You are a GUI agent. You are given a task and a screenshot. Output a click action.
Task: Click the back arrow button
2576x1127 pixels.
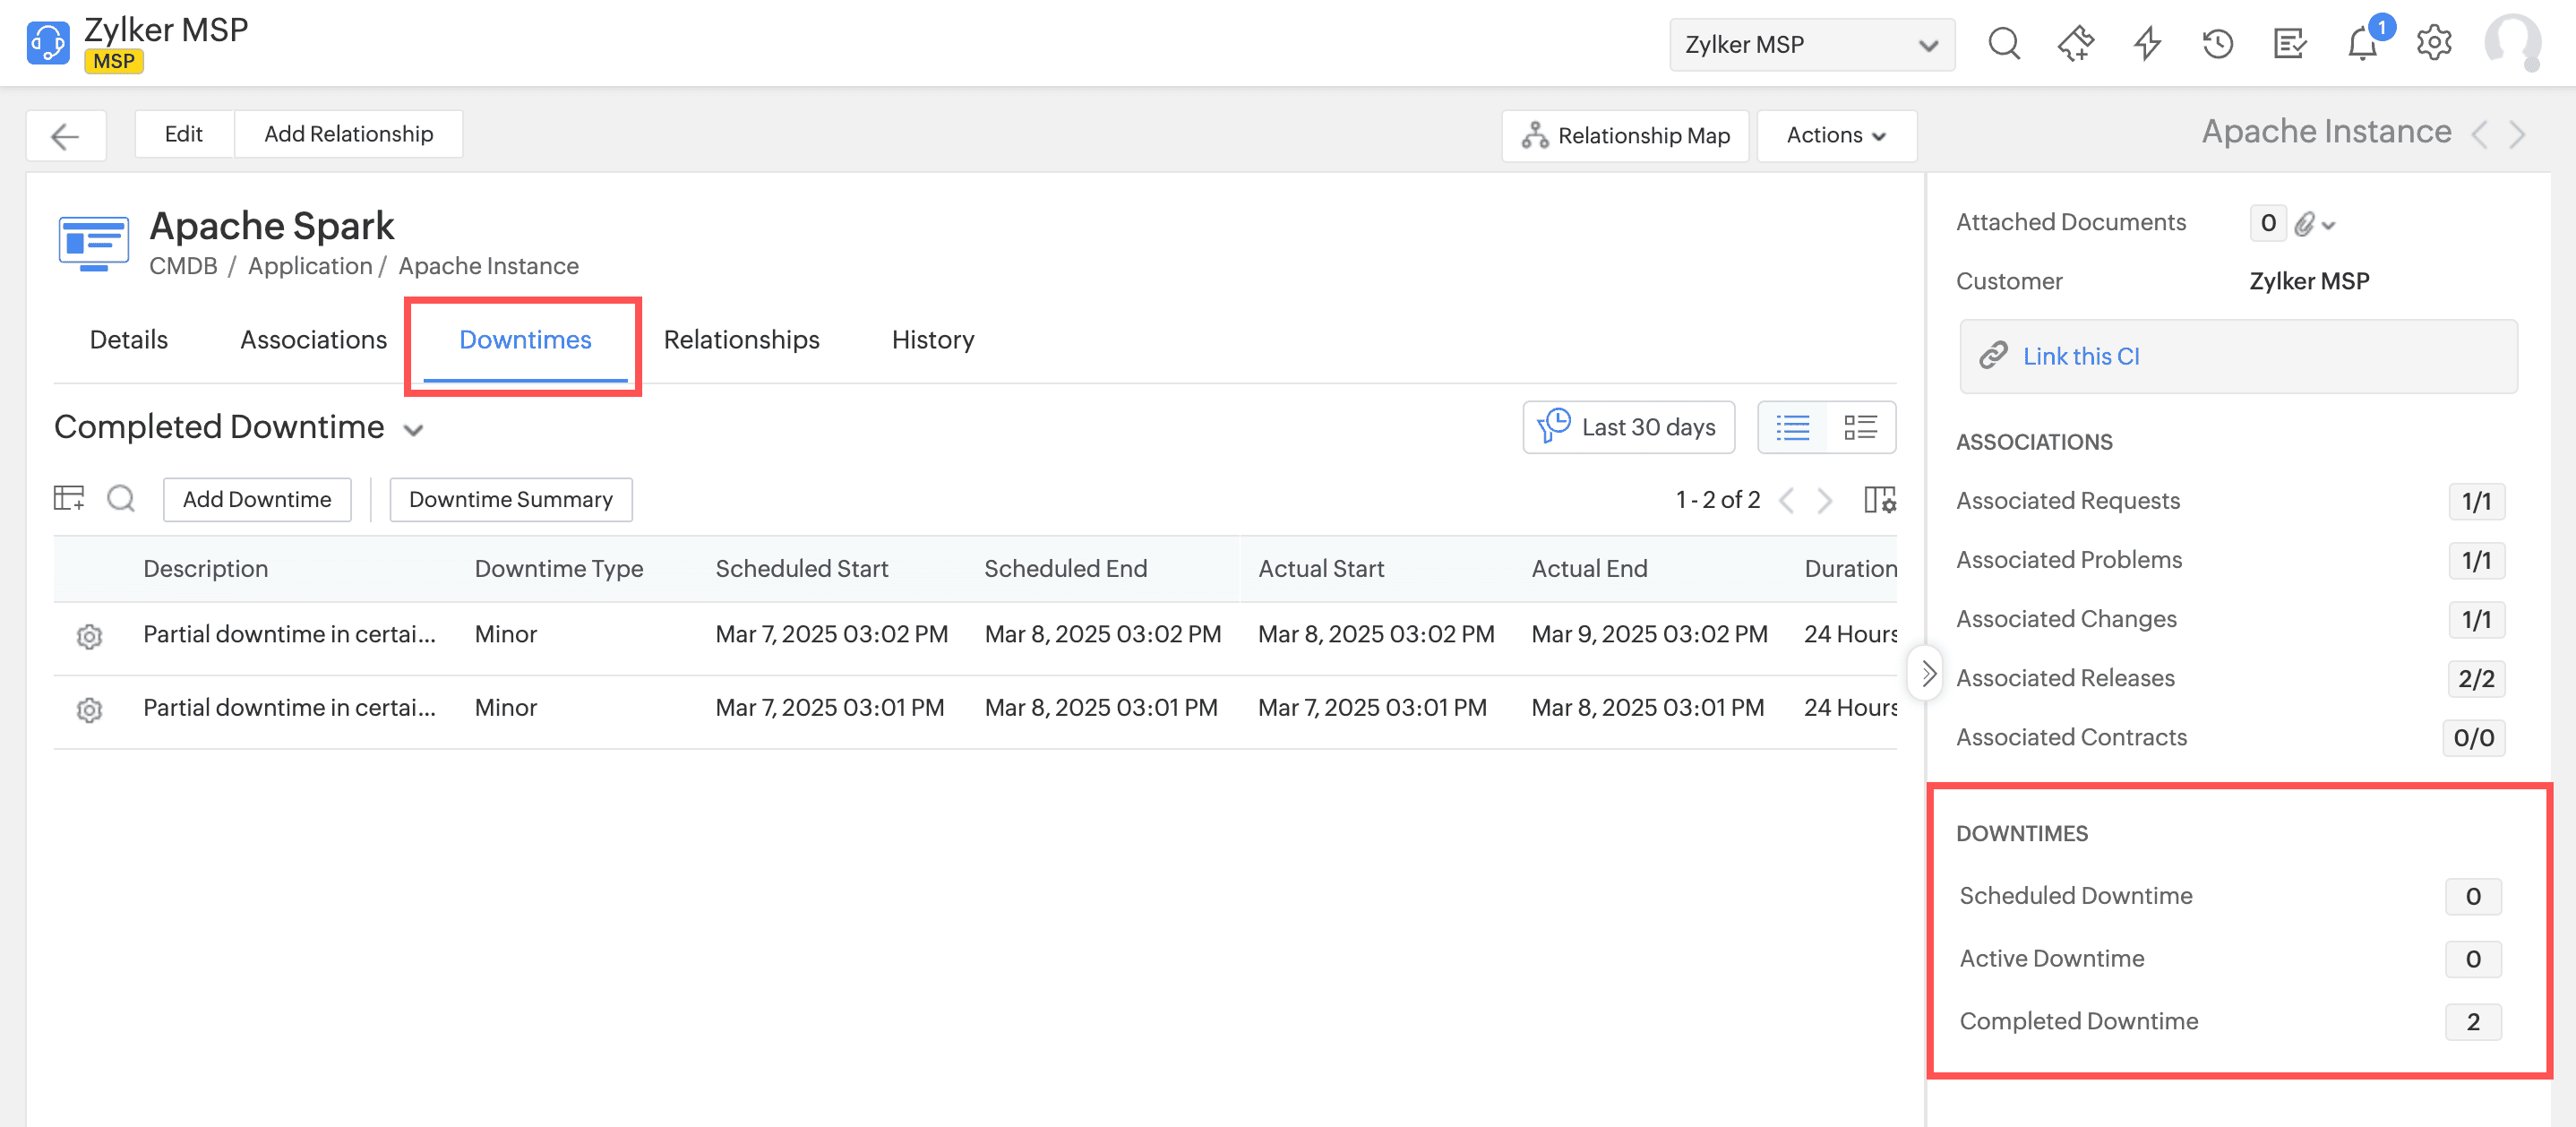[65, 136]
